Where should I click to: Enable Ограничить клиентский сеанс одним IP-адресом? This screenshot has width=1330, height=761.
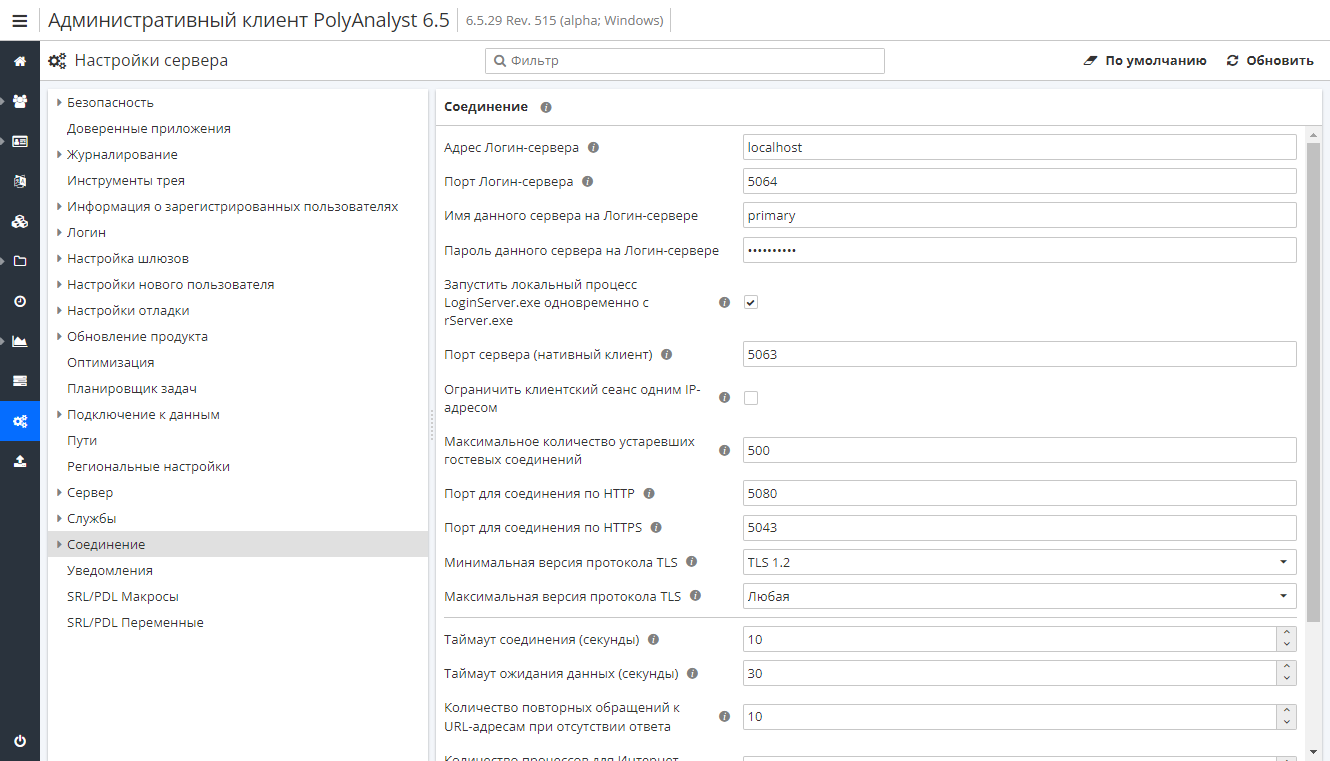pos(751,398)
